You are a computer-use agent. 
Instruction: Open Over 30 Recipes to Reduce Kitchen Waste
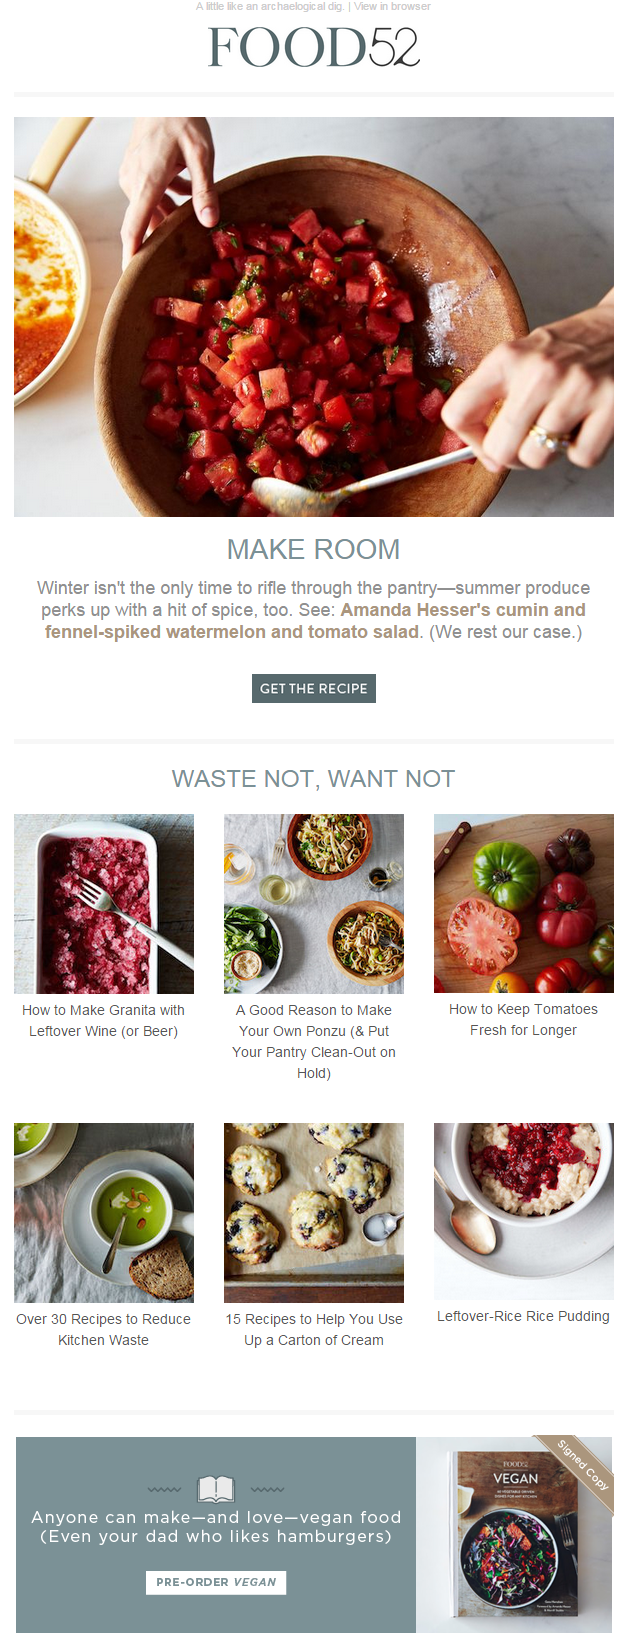(x=104, y=1329)
